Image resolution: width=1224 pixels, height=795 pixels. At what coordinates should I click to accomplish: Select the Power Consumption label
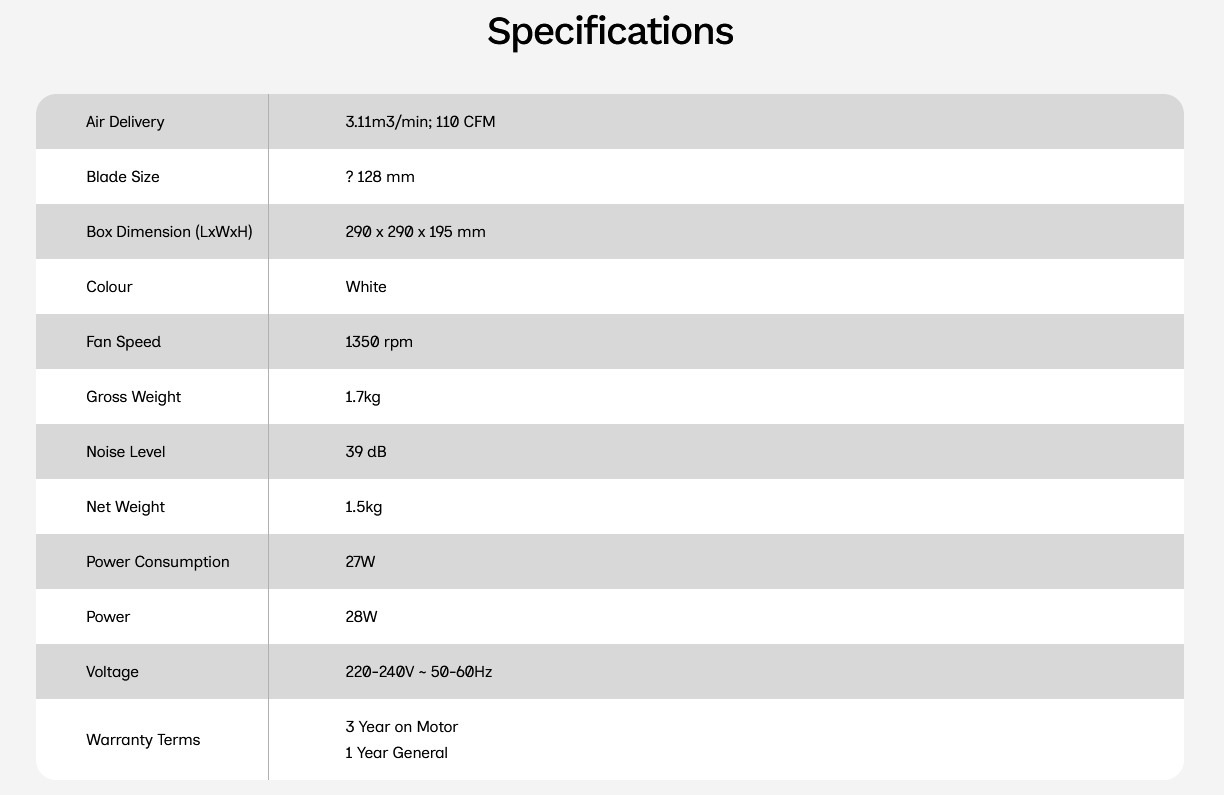pyautogui.click(x=157, y=562)
